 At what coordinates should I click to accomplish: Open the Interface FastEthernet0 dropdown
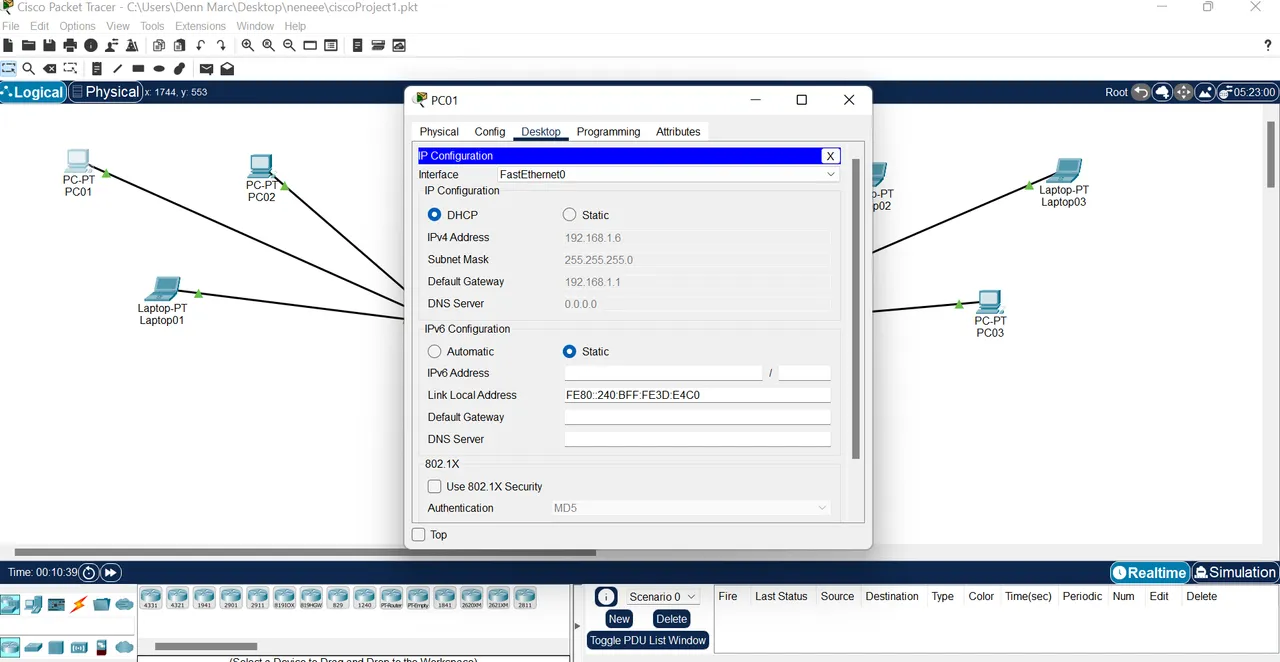[668, 174]
